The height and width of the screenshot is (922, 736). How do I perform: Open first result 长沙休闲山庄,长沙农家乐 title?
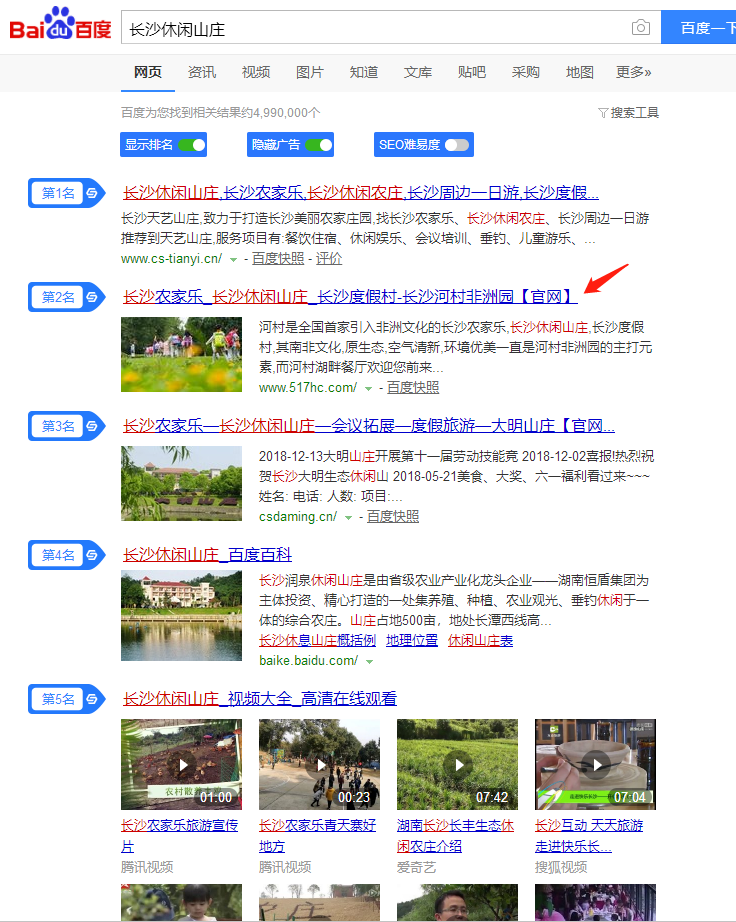point(361,193)
